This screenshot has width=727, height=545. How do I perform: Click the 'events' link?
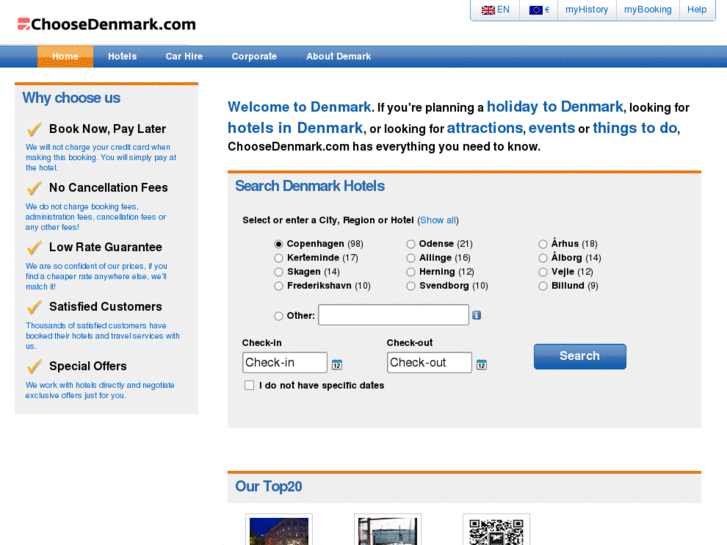pos(551,128)
